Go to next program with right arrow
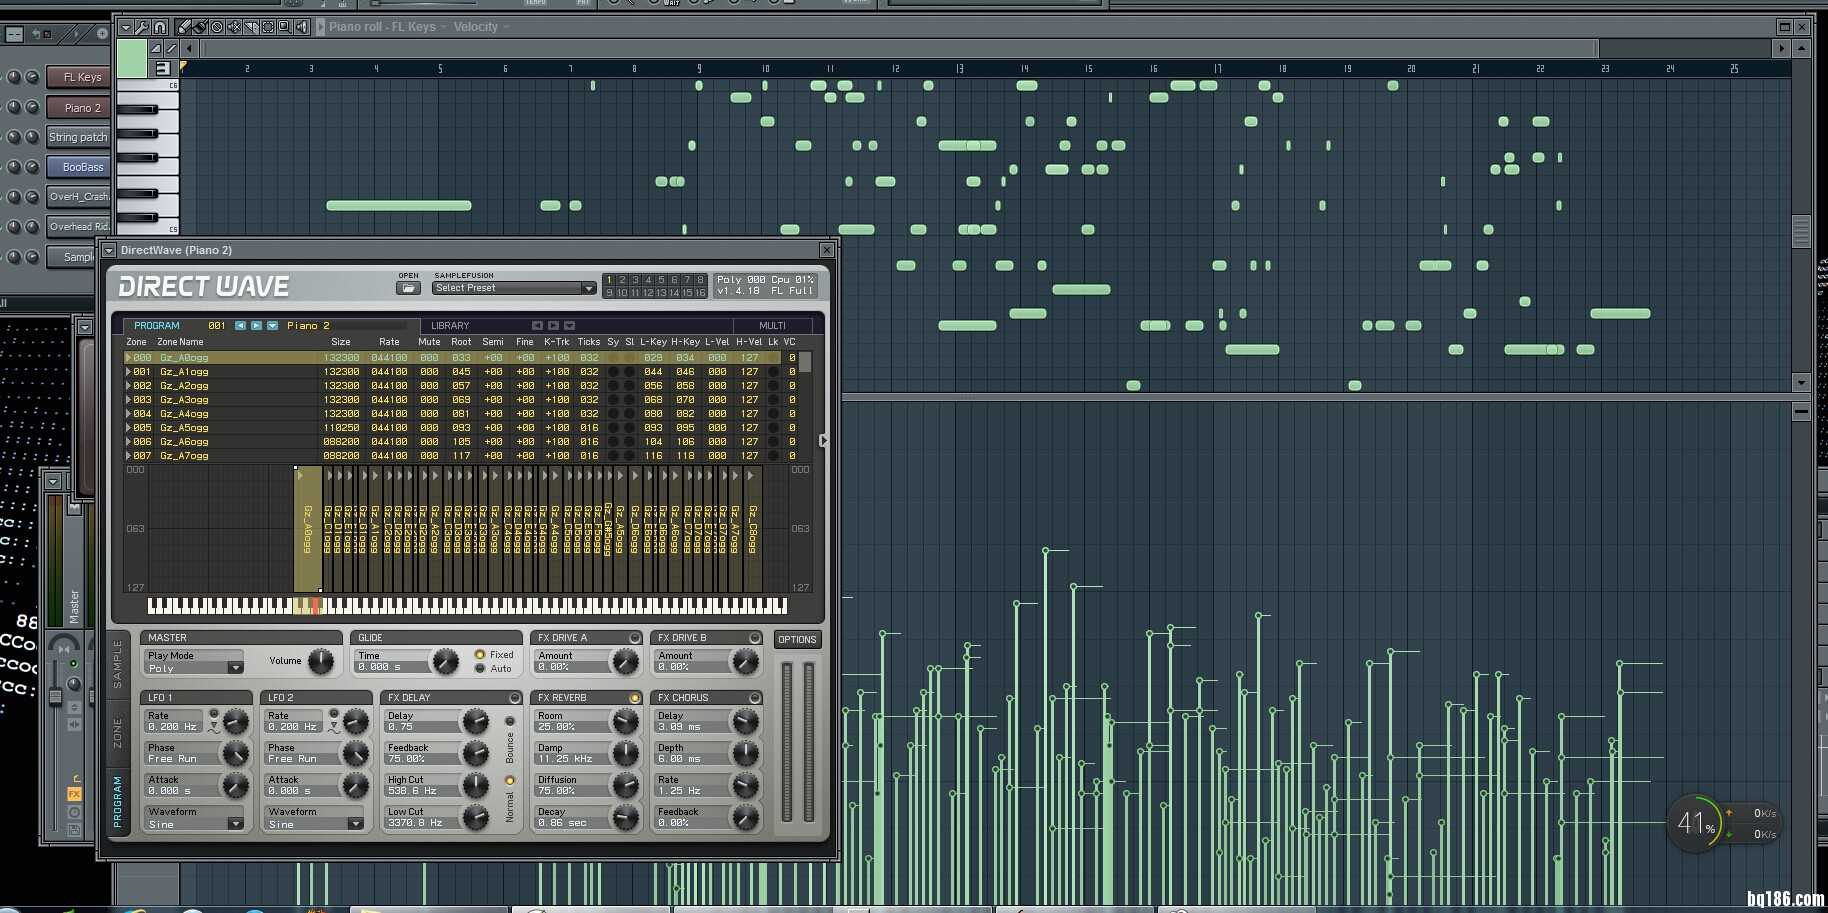The height and width of the screenshot is (913, 1828). click(256, 326)
